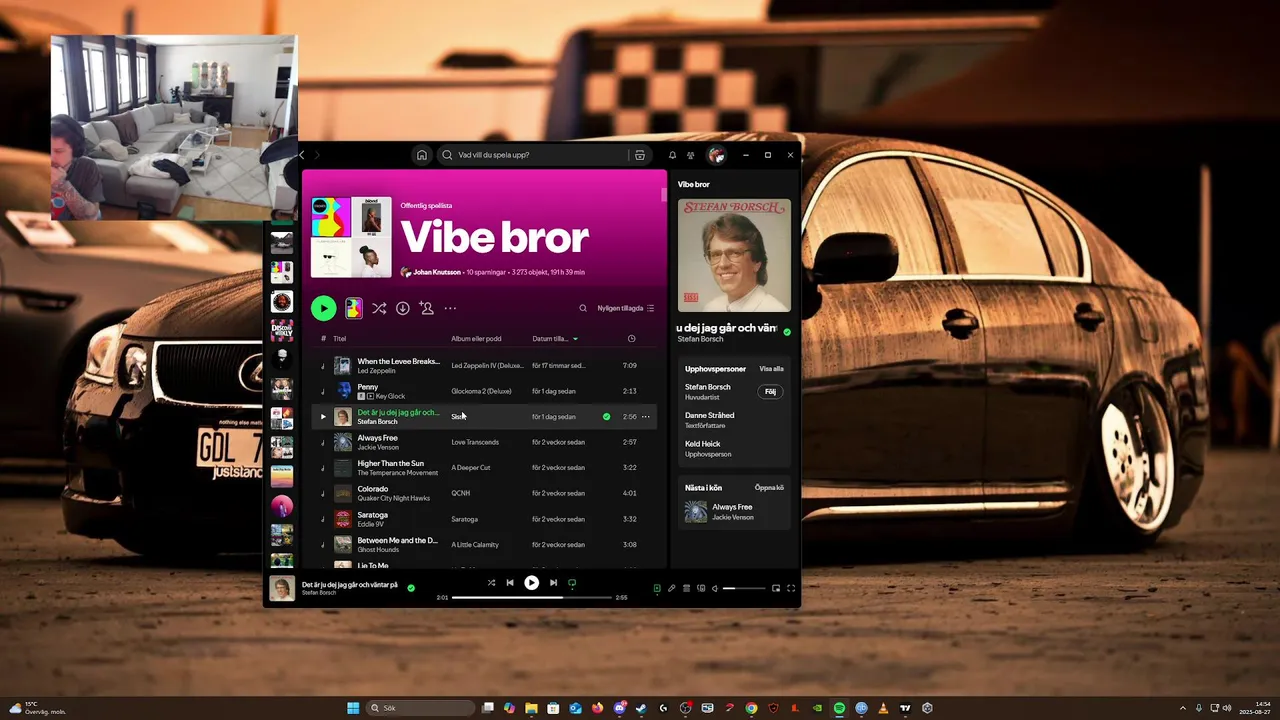Image resolution: width=1280 pixels, height=720 pixels.
Task: Open notifications bell in Spotify header
Action: 672,155
